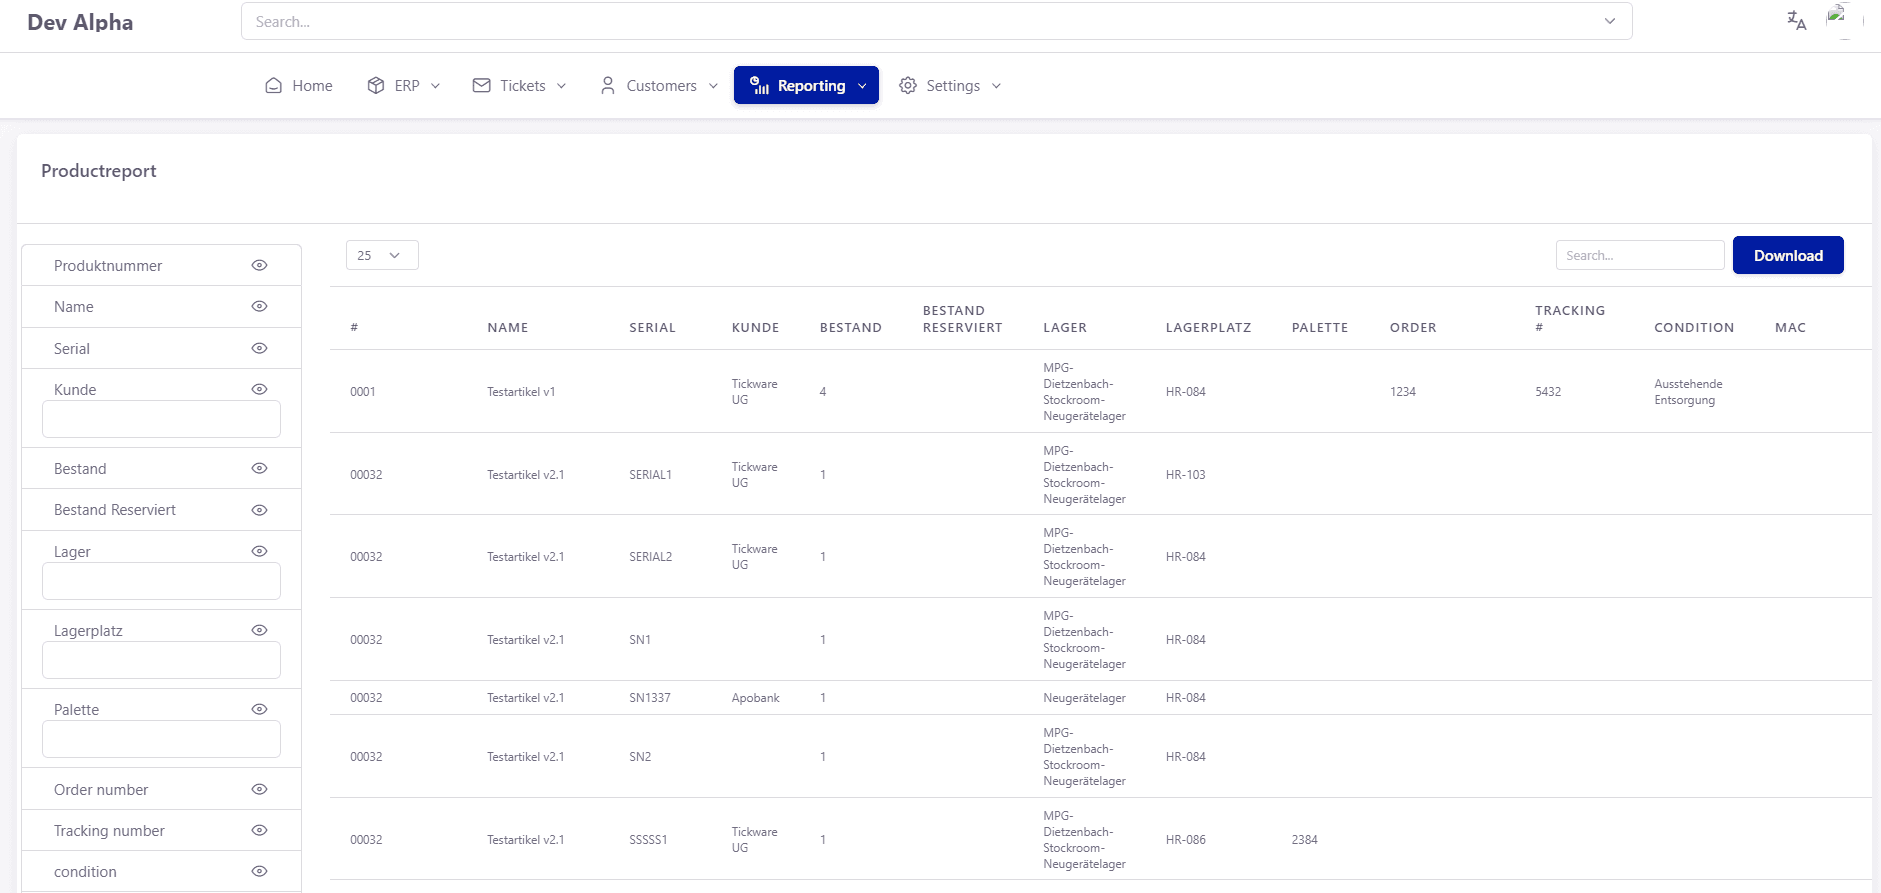
Task: Click the 0001 product number cell
Action: point(363,391)
